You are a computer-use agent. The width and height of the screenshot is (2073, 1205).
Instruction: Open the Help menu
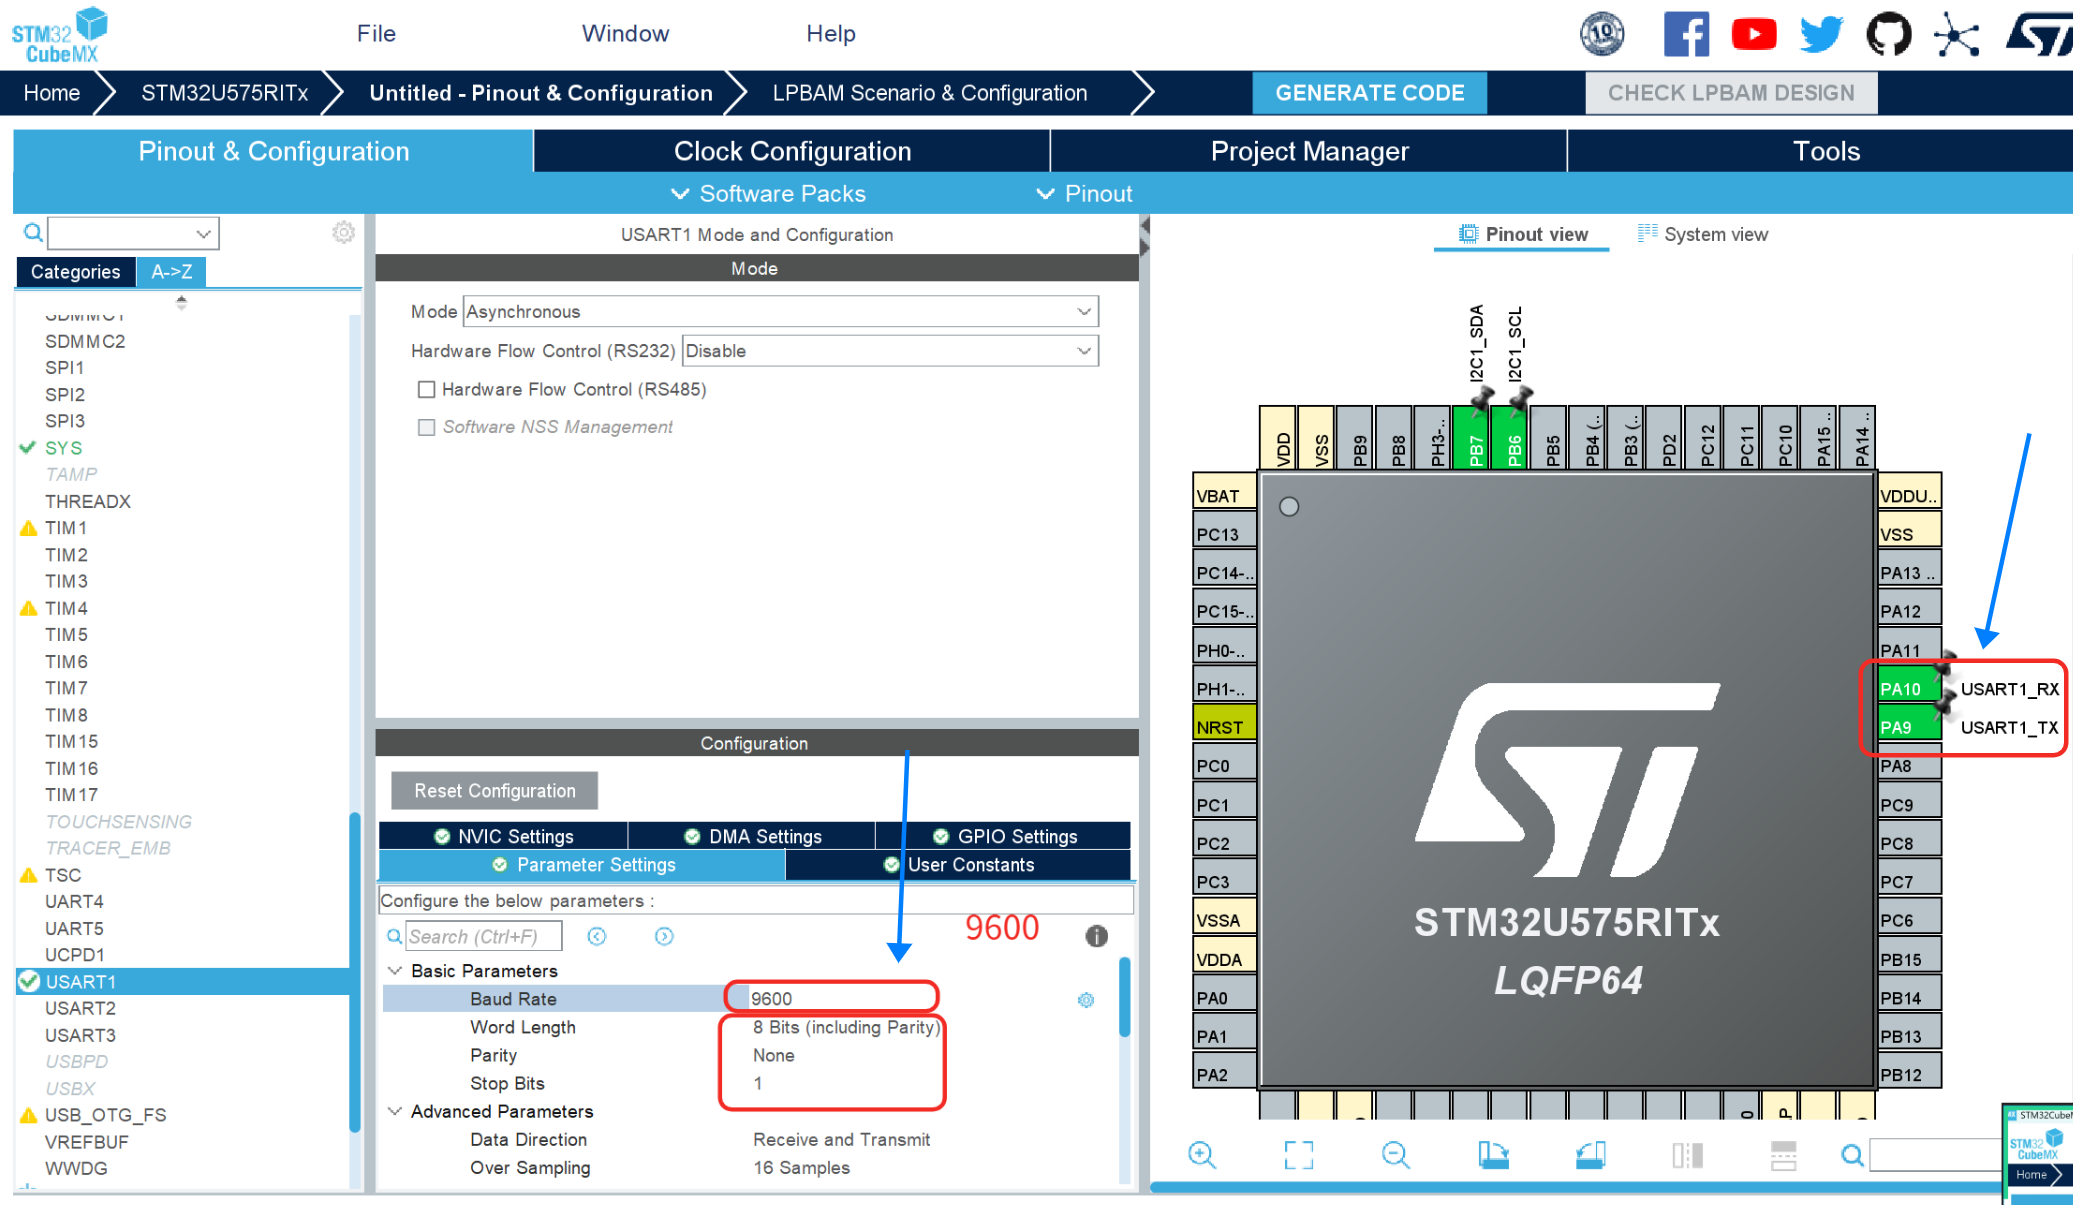pyautogui.click(x=830, y=33)
